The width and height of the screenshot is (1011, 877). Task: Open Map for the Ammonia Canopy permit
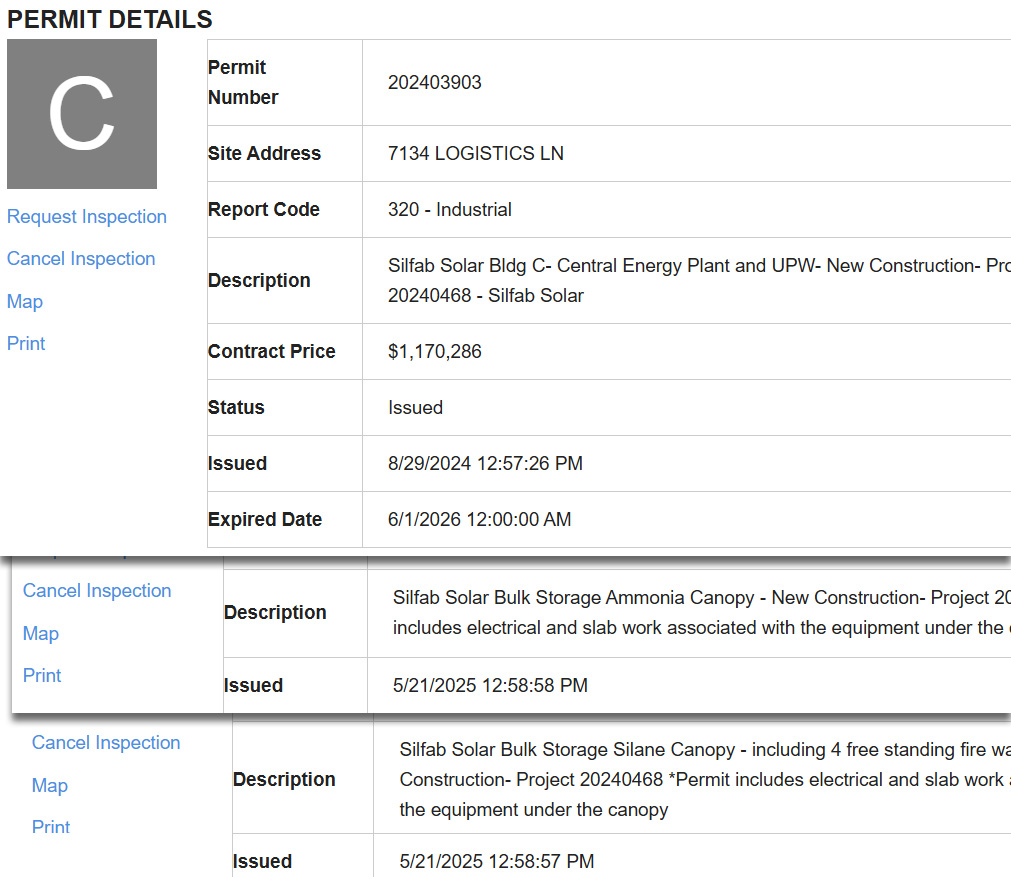point(41,634)
